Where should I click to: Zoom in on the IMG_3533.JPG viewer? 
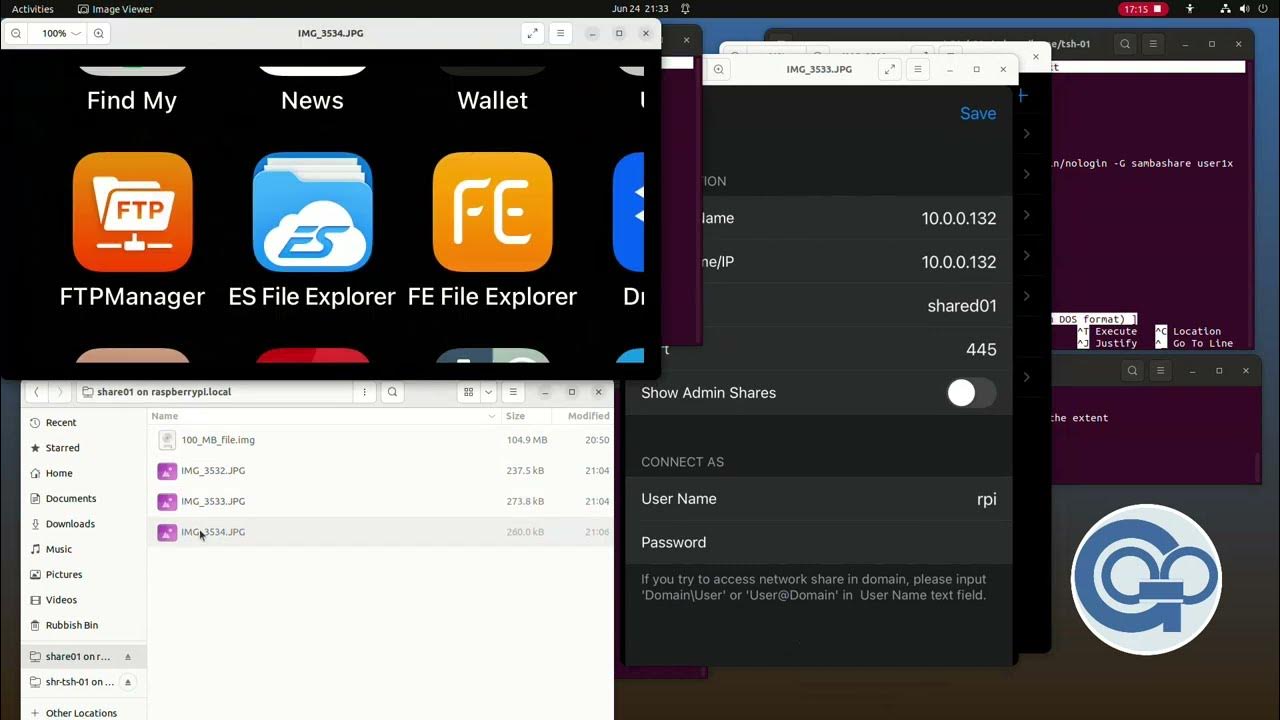(x=718, y=69)
